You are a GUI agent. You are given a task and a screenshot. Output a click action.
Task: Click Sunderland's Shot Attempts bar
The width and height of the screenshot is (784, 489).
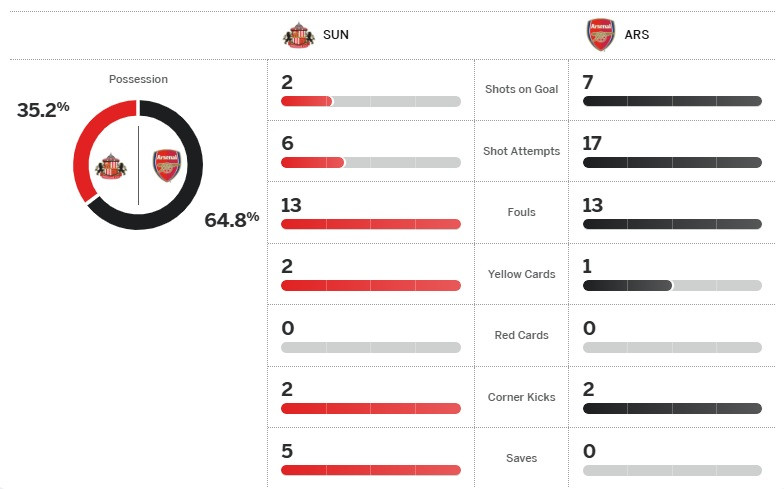coord(371,162)
